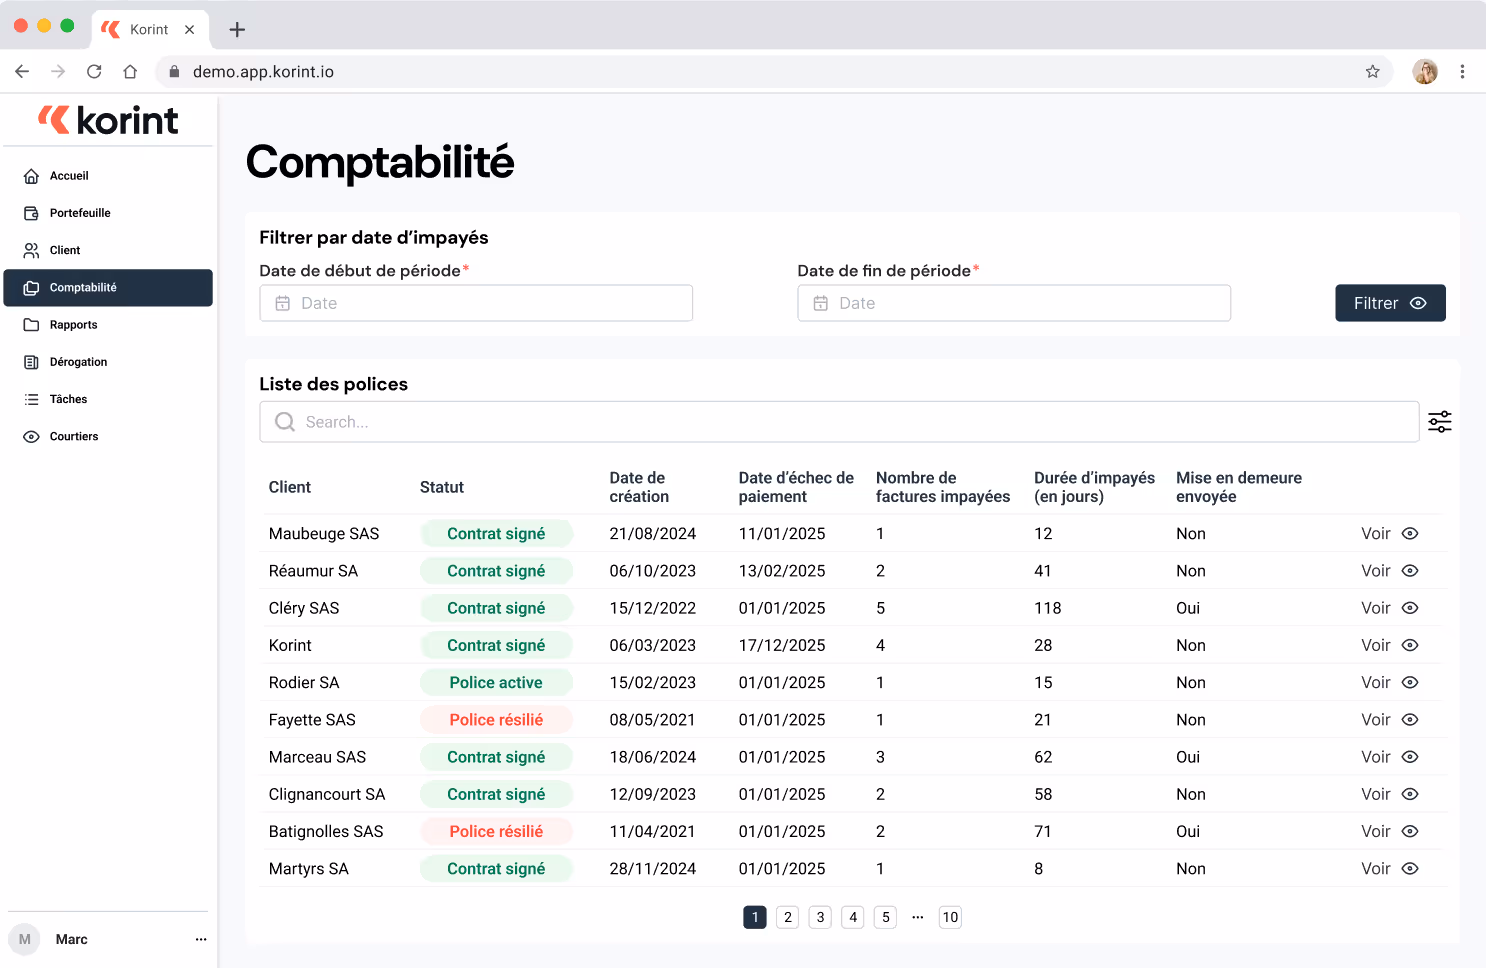Click the eye icon for Martyrs SA
The image size is (1486, 968).
coord(1410,869)
